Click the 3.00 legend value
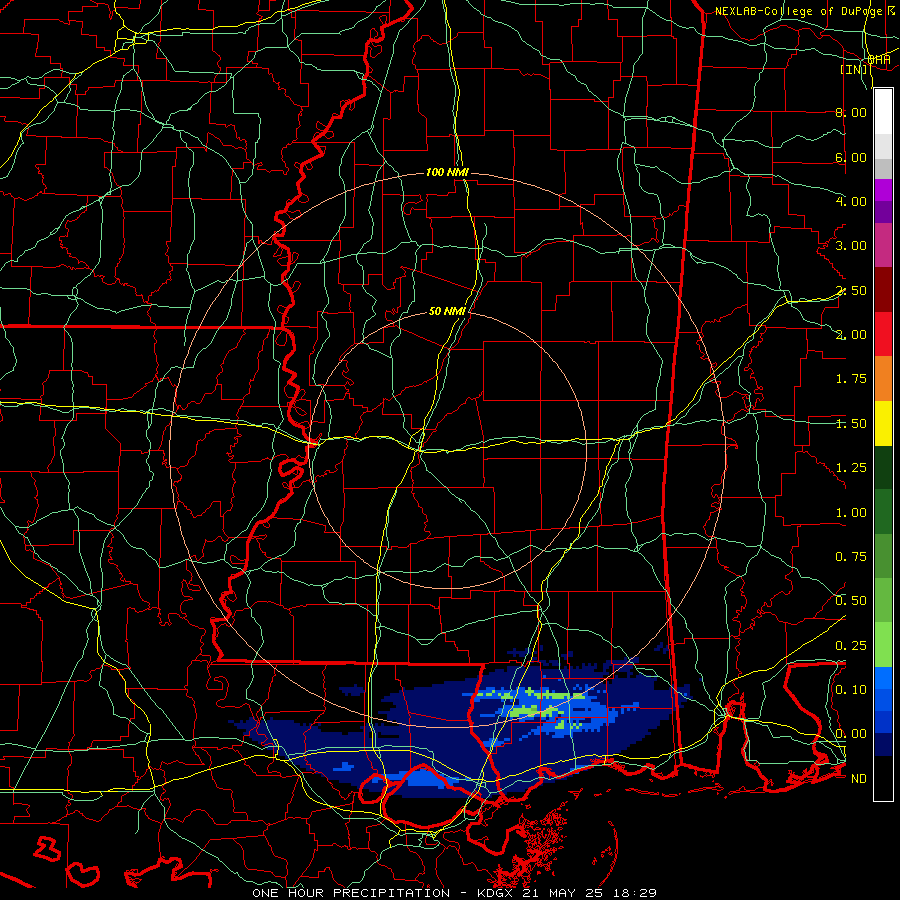The height and width of the screenshot is (900, 900). pos(851,246)
